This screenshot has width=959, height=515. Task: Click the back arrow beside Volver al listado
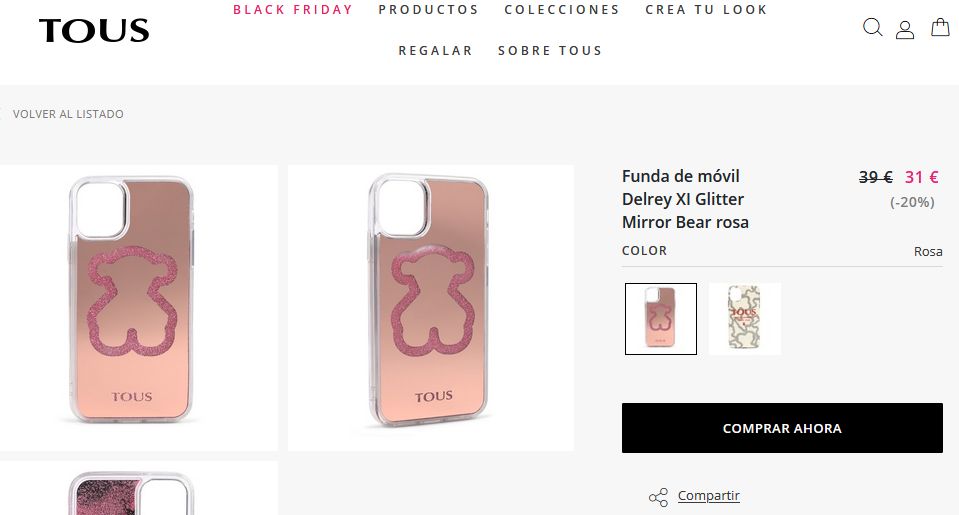[2, 114]
